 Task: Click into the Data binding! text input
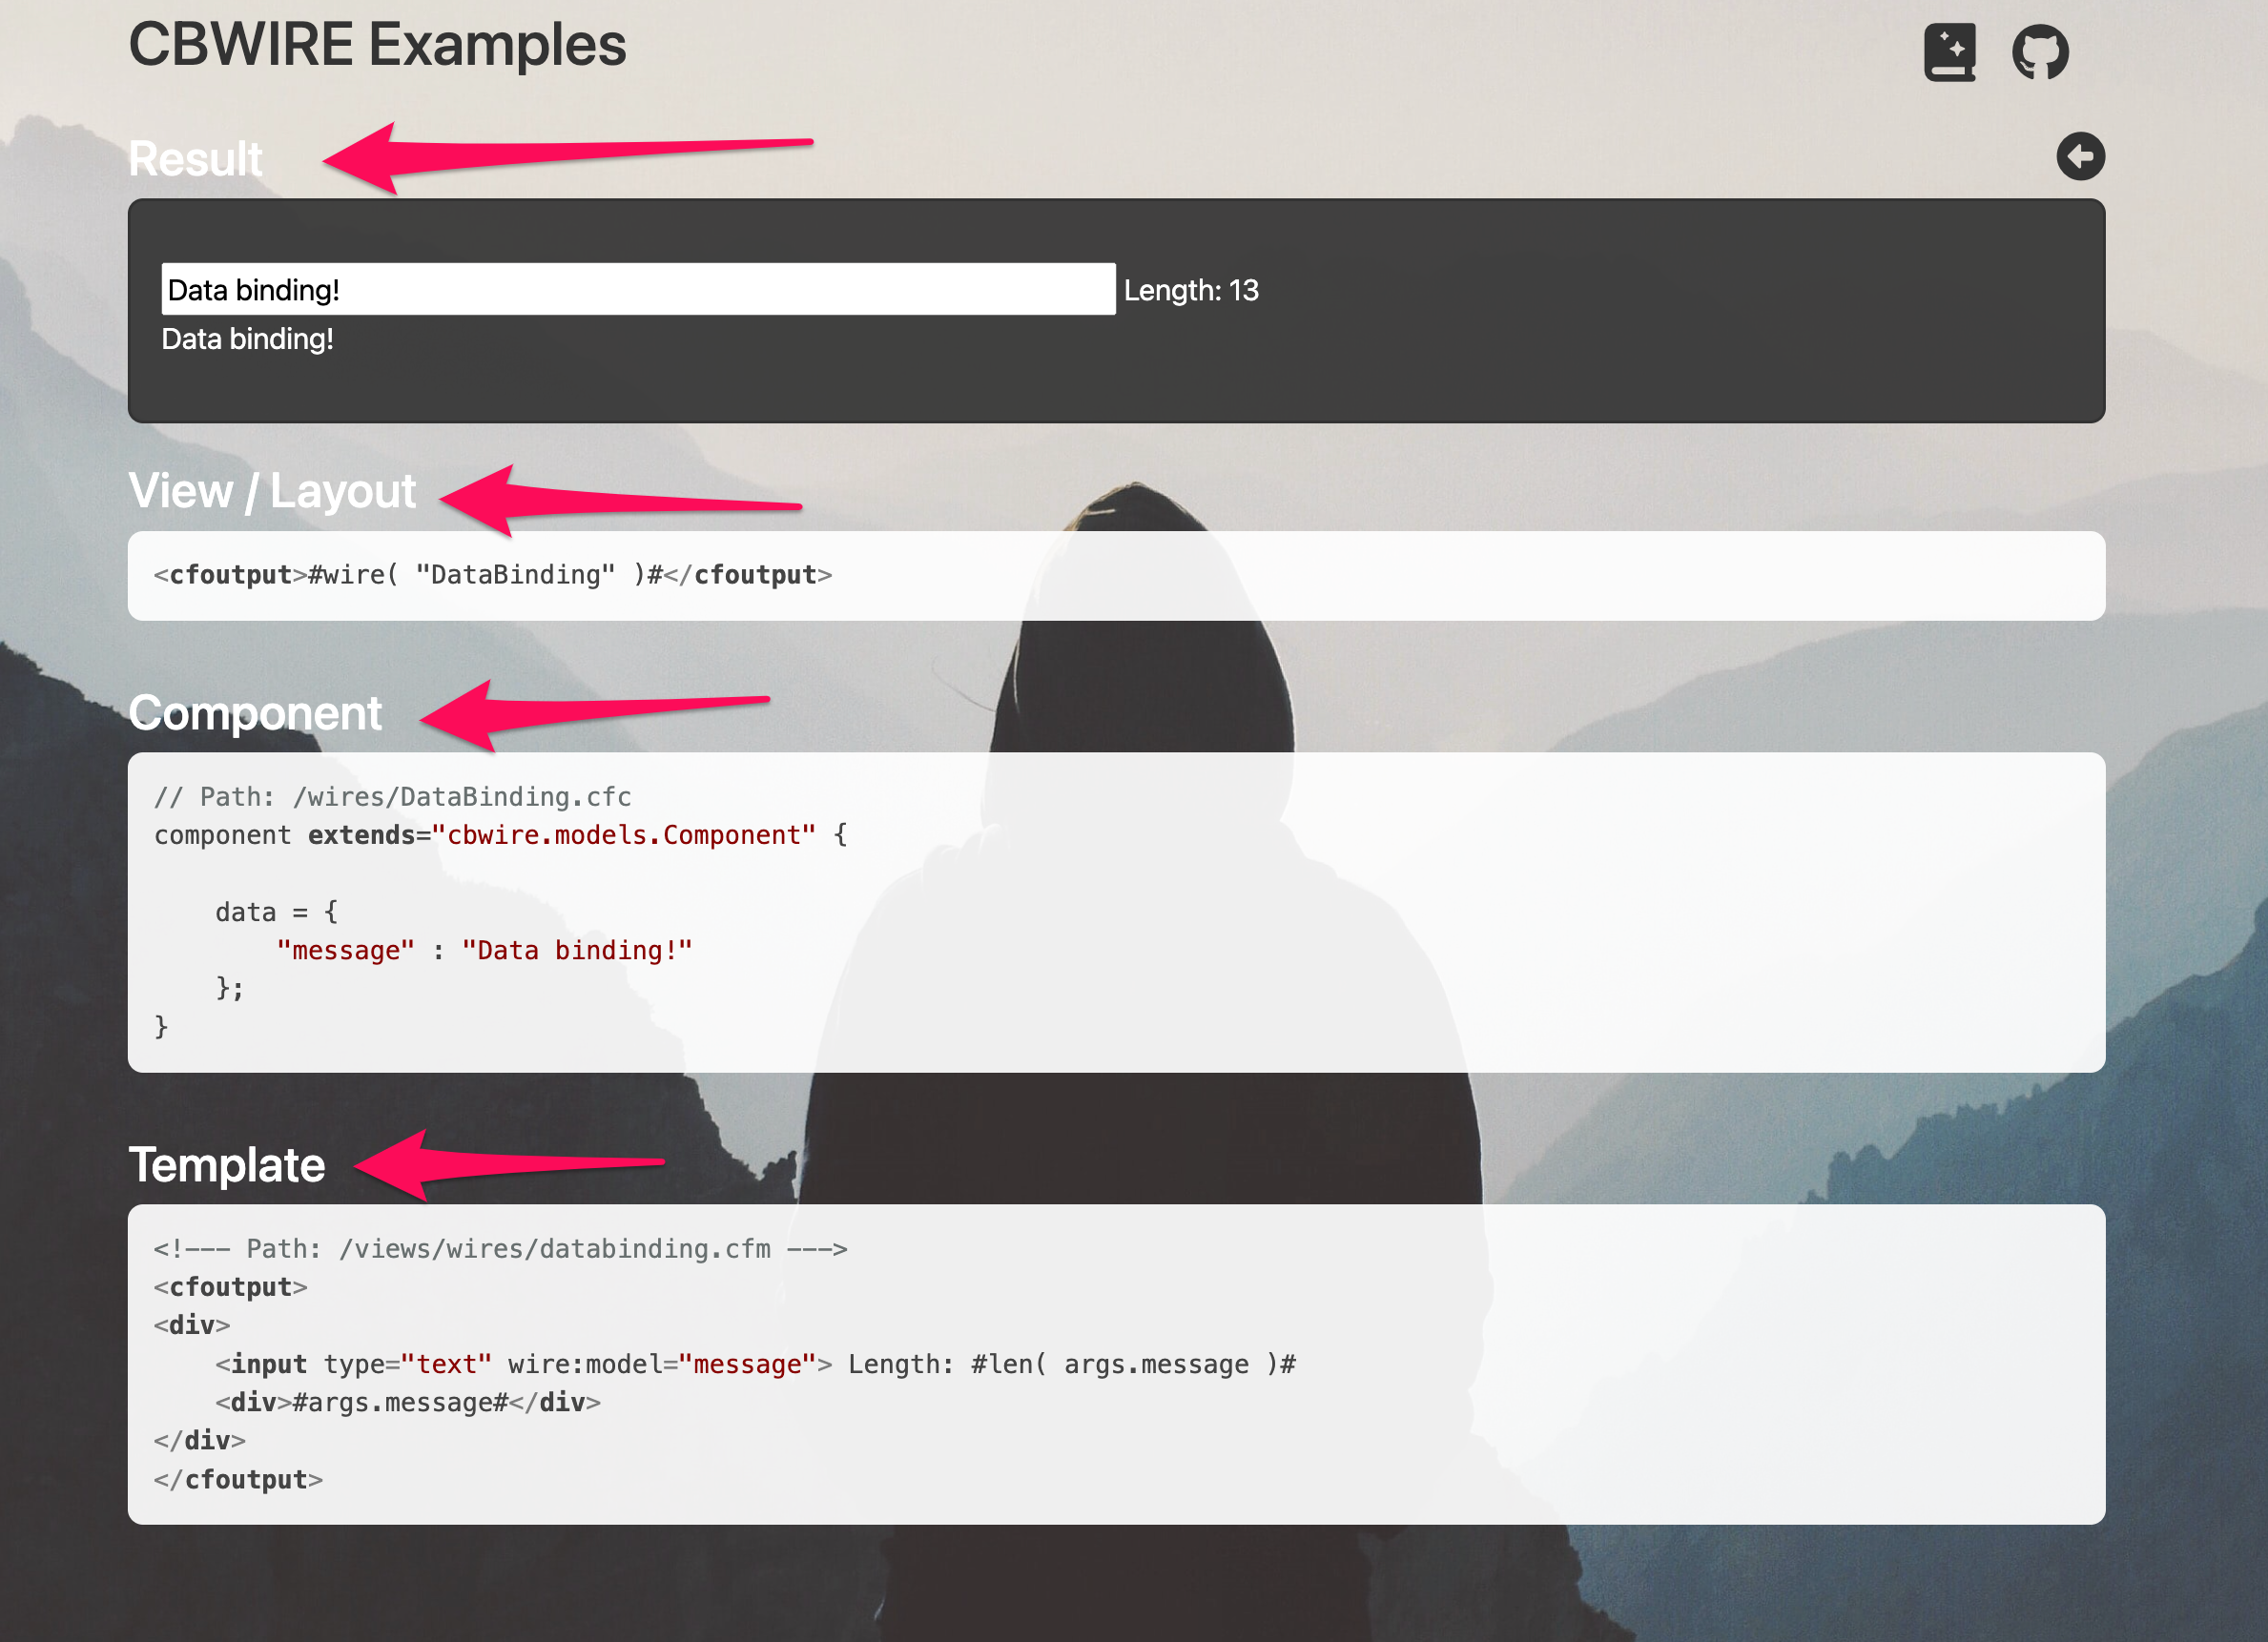click(638, 290)
